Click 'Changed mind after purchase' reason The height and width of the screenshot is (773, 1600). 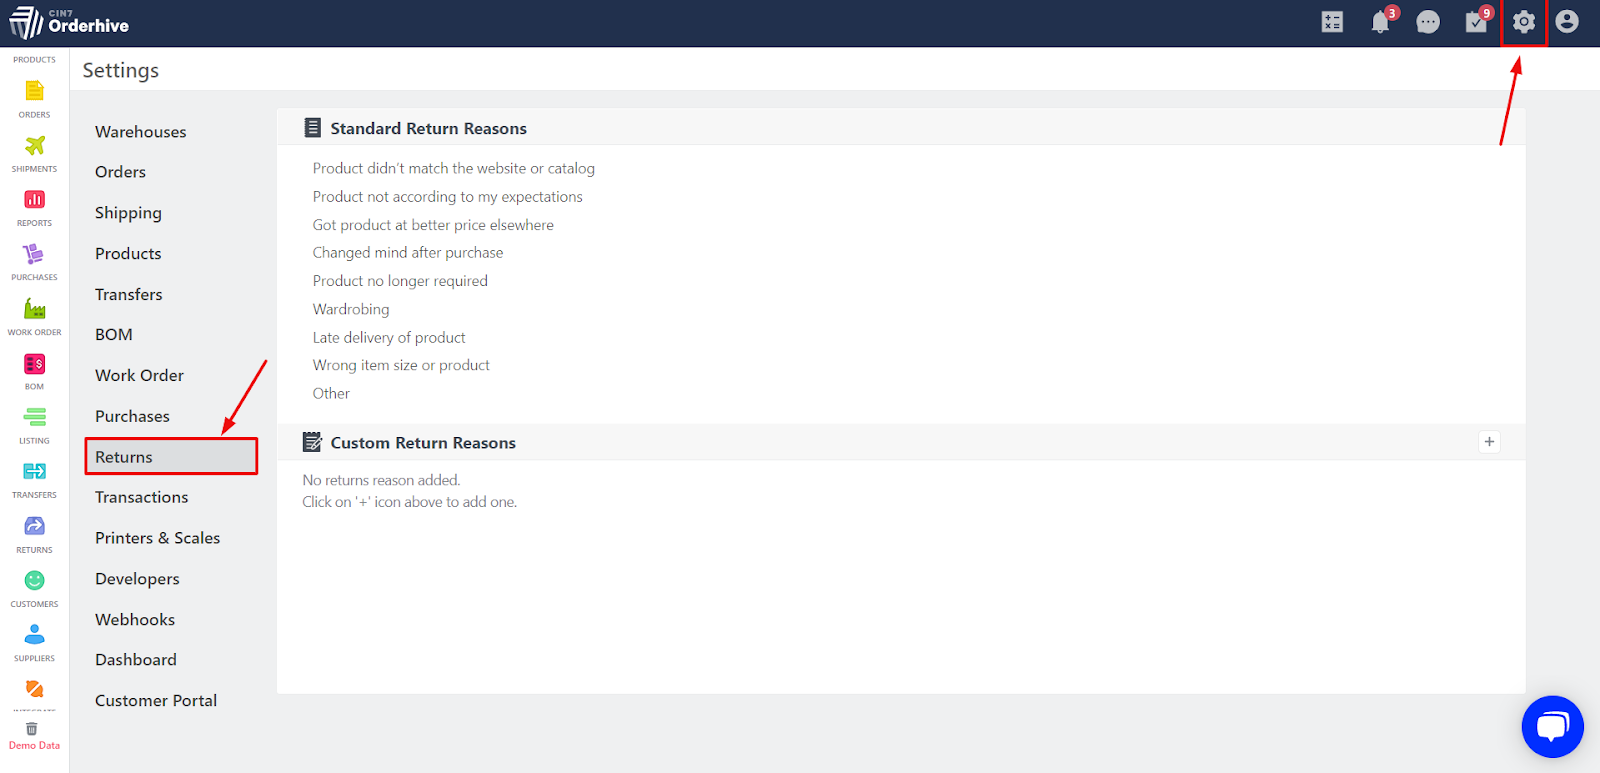point(408,253)
